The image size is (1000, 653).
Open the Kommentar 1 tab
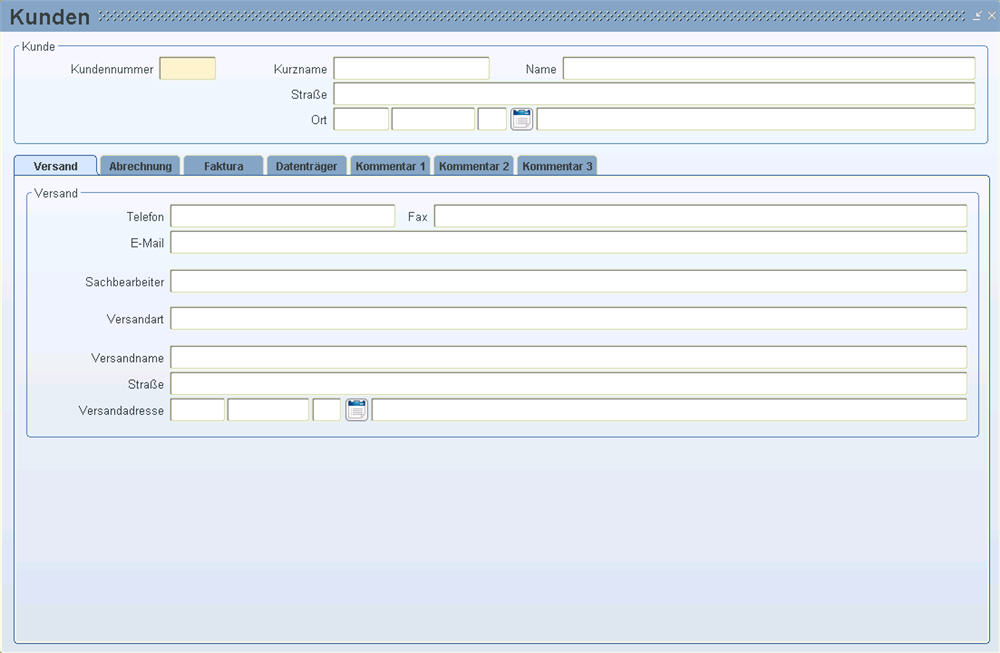click(x=390, y=166)
